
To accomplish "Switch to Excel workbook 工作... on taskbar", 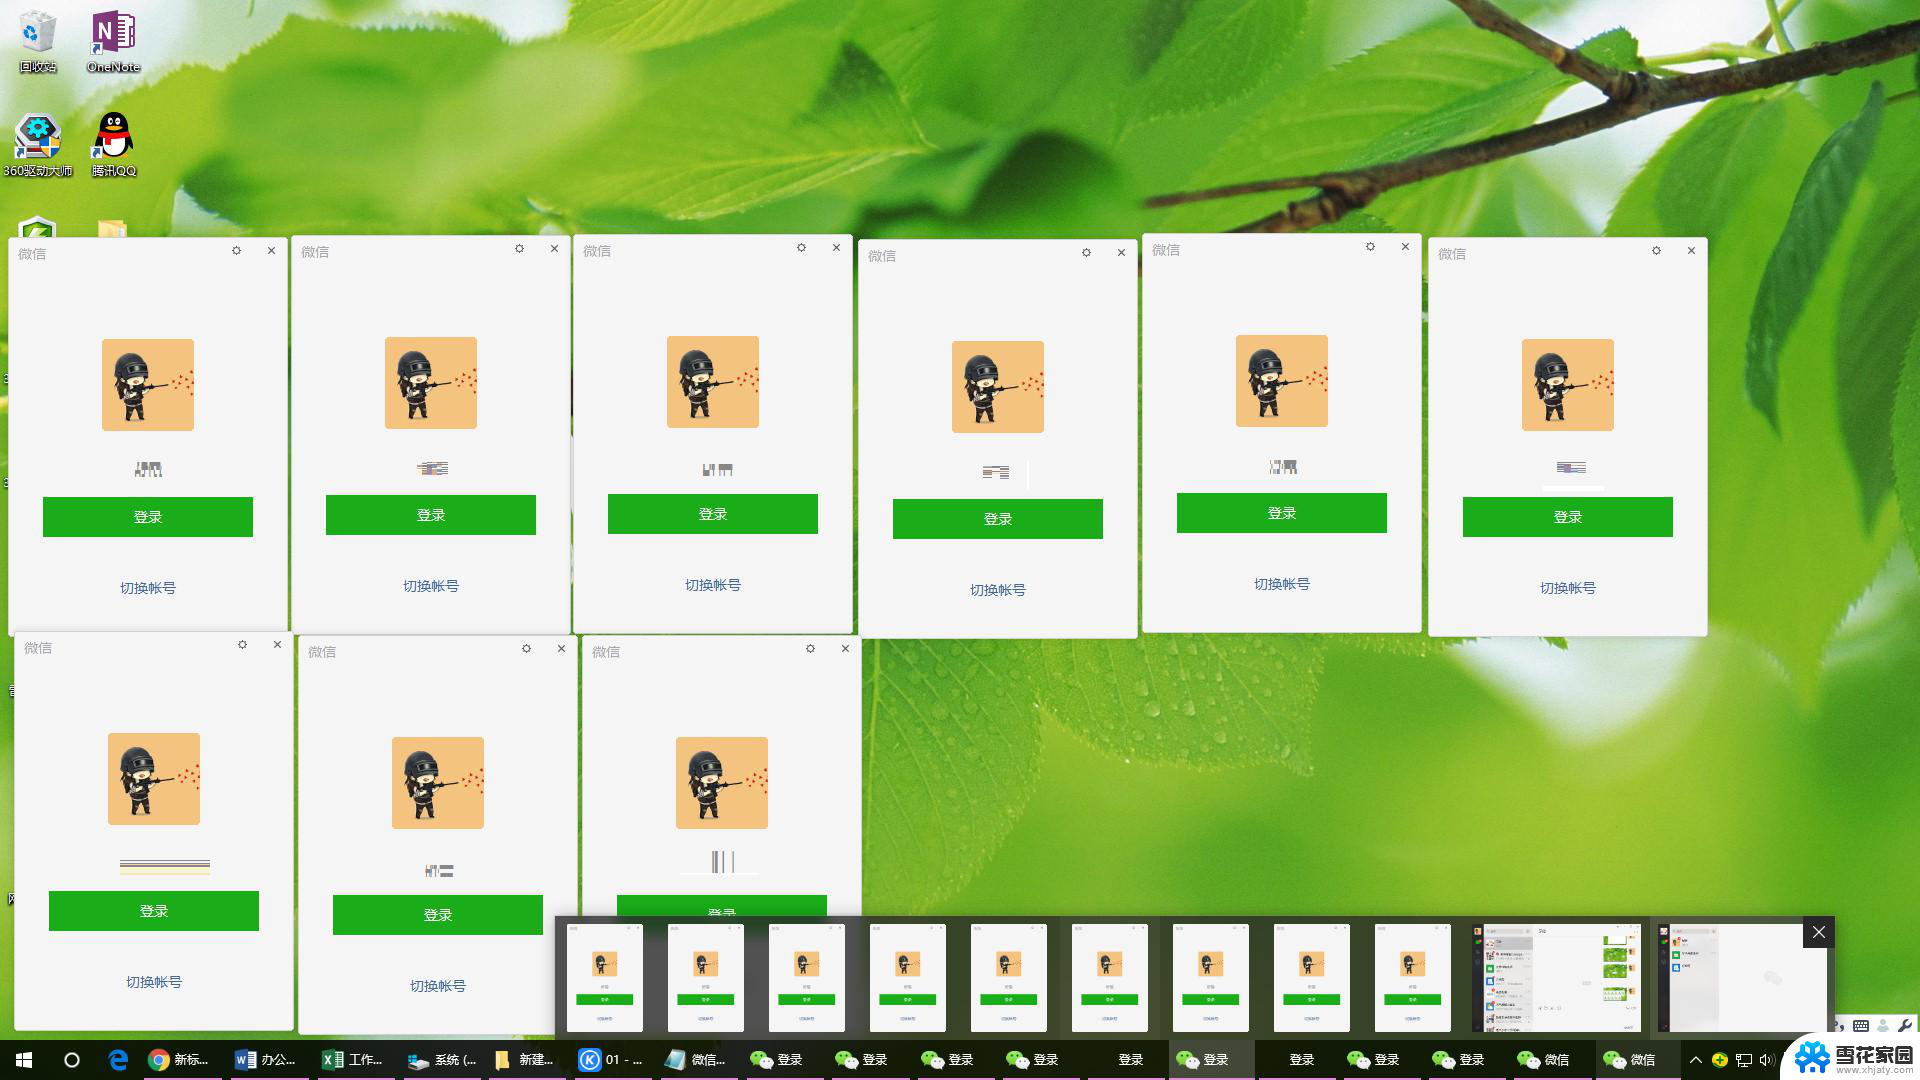I will click(x=353, y=1060).
